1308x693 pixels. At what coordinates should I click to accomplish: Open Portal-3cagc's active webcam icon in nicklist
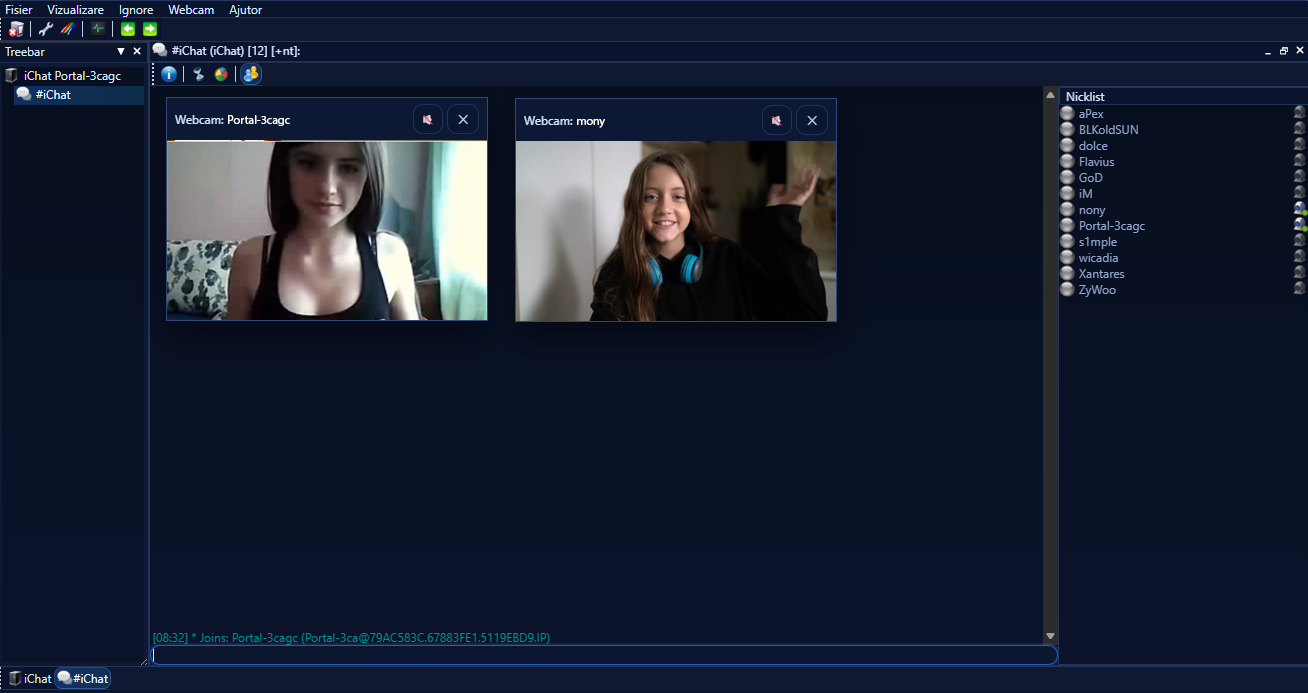(1299, 225)
